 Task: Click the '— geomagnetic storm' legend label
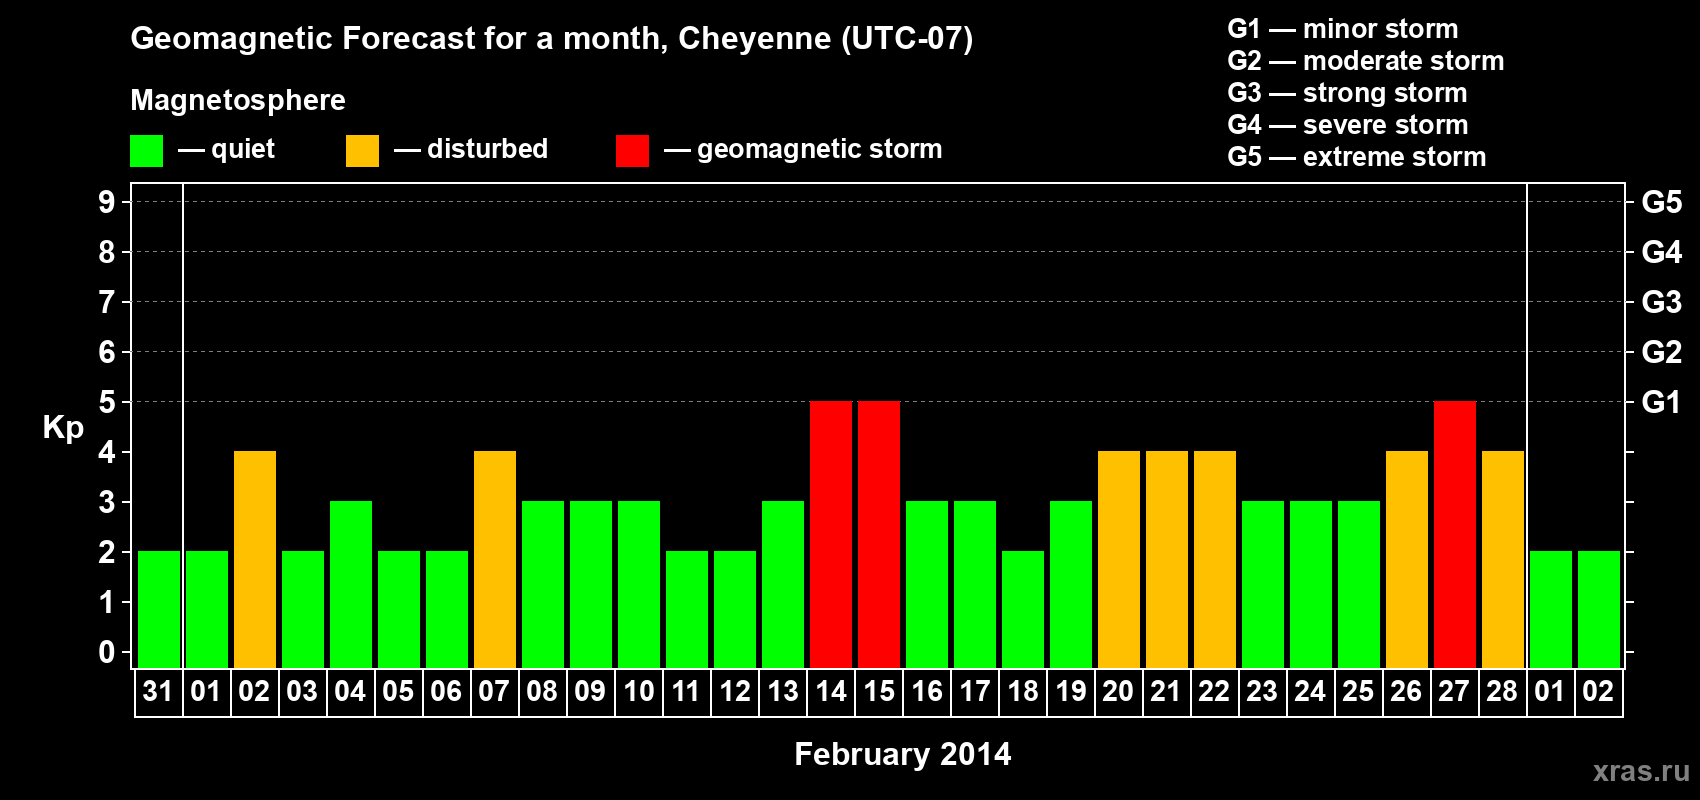[803, 149]
